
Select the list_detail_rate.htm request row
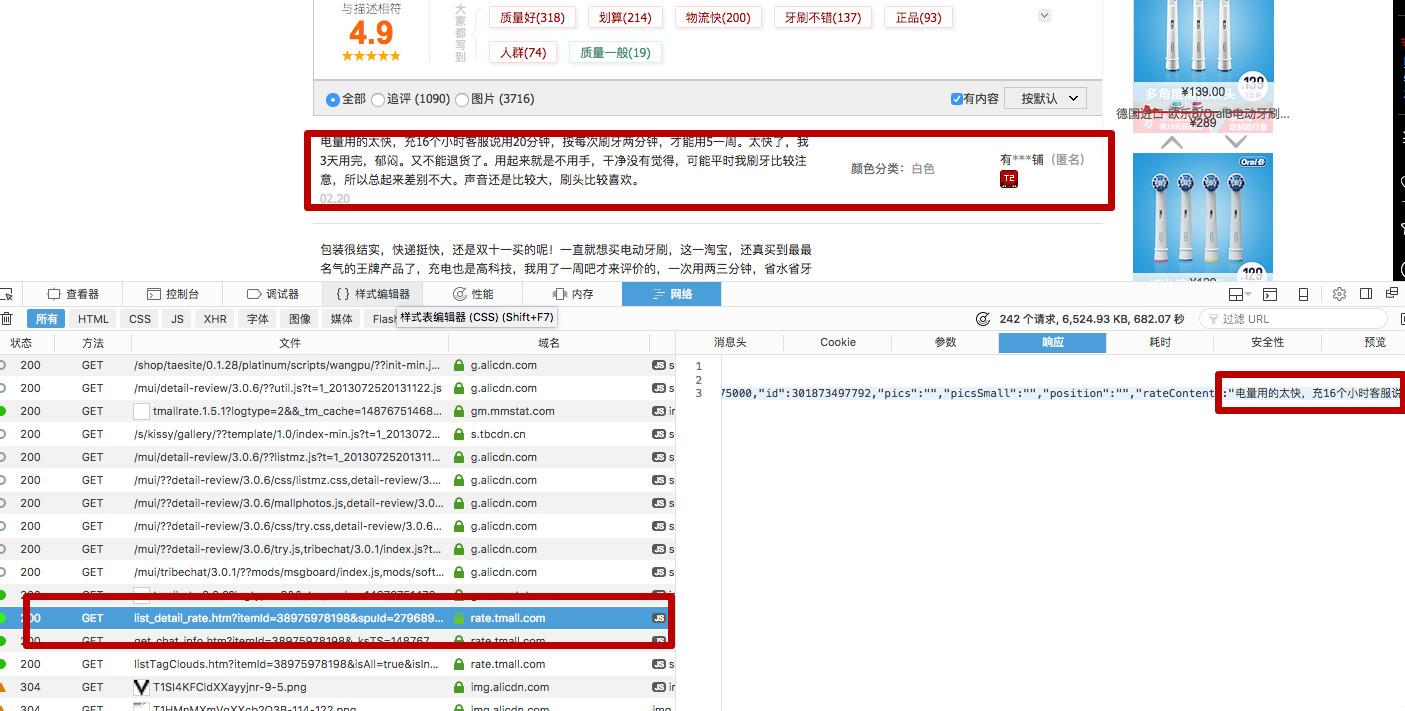click(337, 618)
